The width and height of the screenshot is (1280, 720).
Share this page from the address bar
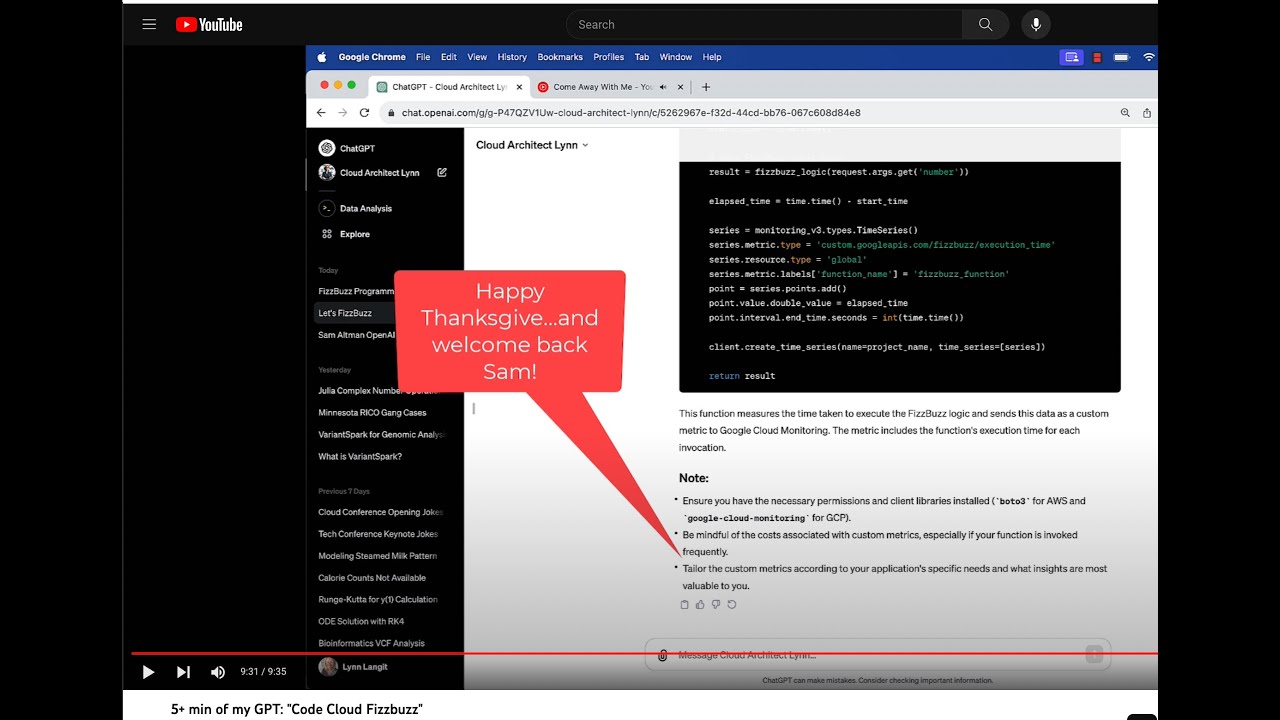point(1147,113)
